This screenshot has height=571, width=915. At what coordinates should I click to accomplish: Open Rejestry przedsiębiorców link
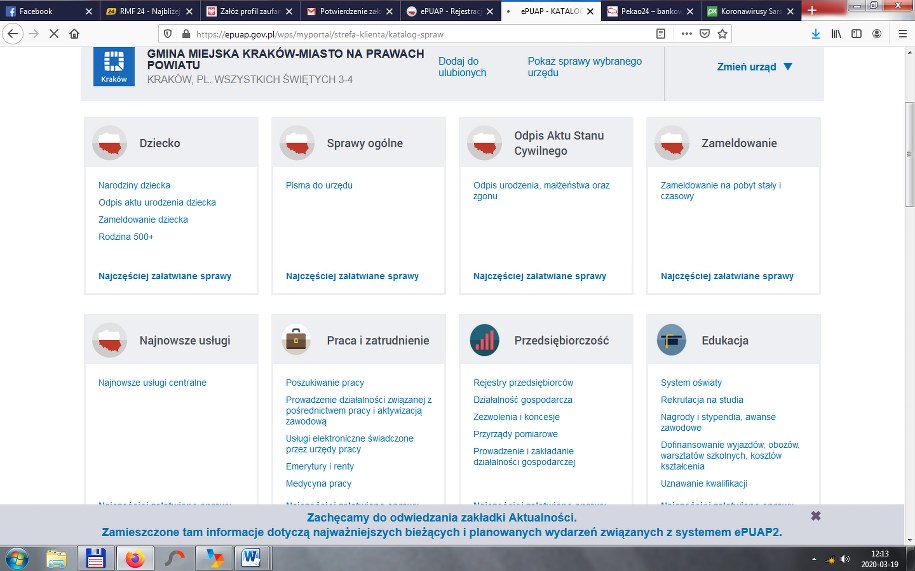pos(523,383)
